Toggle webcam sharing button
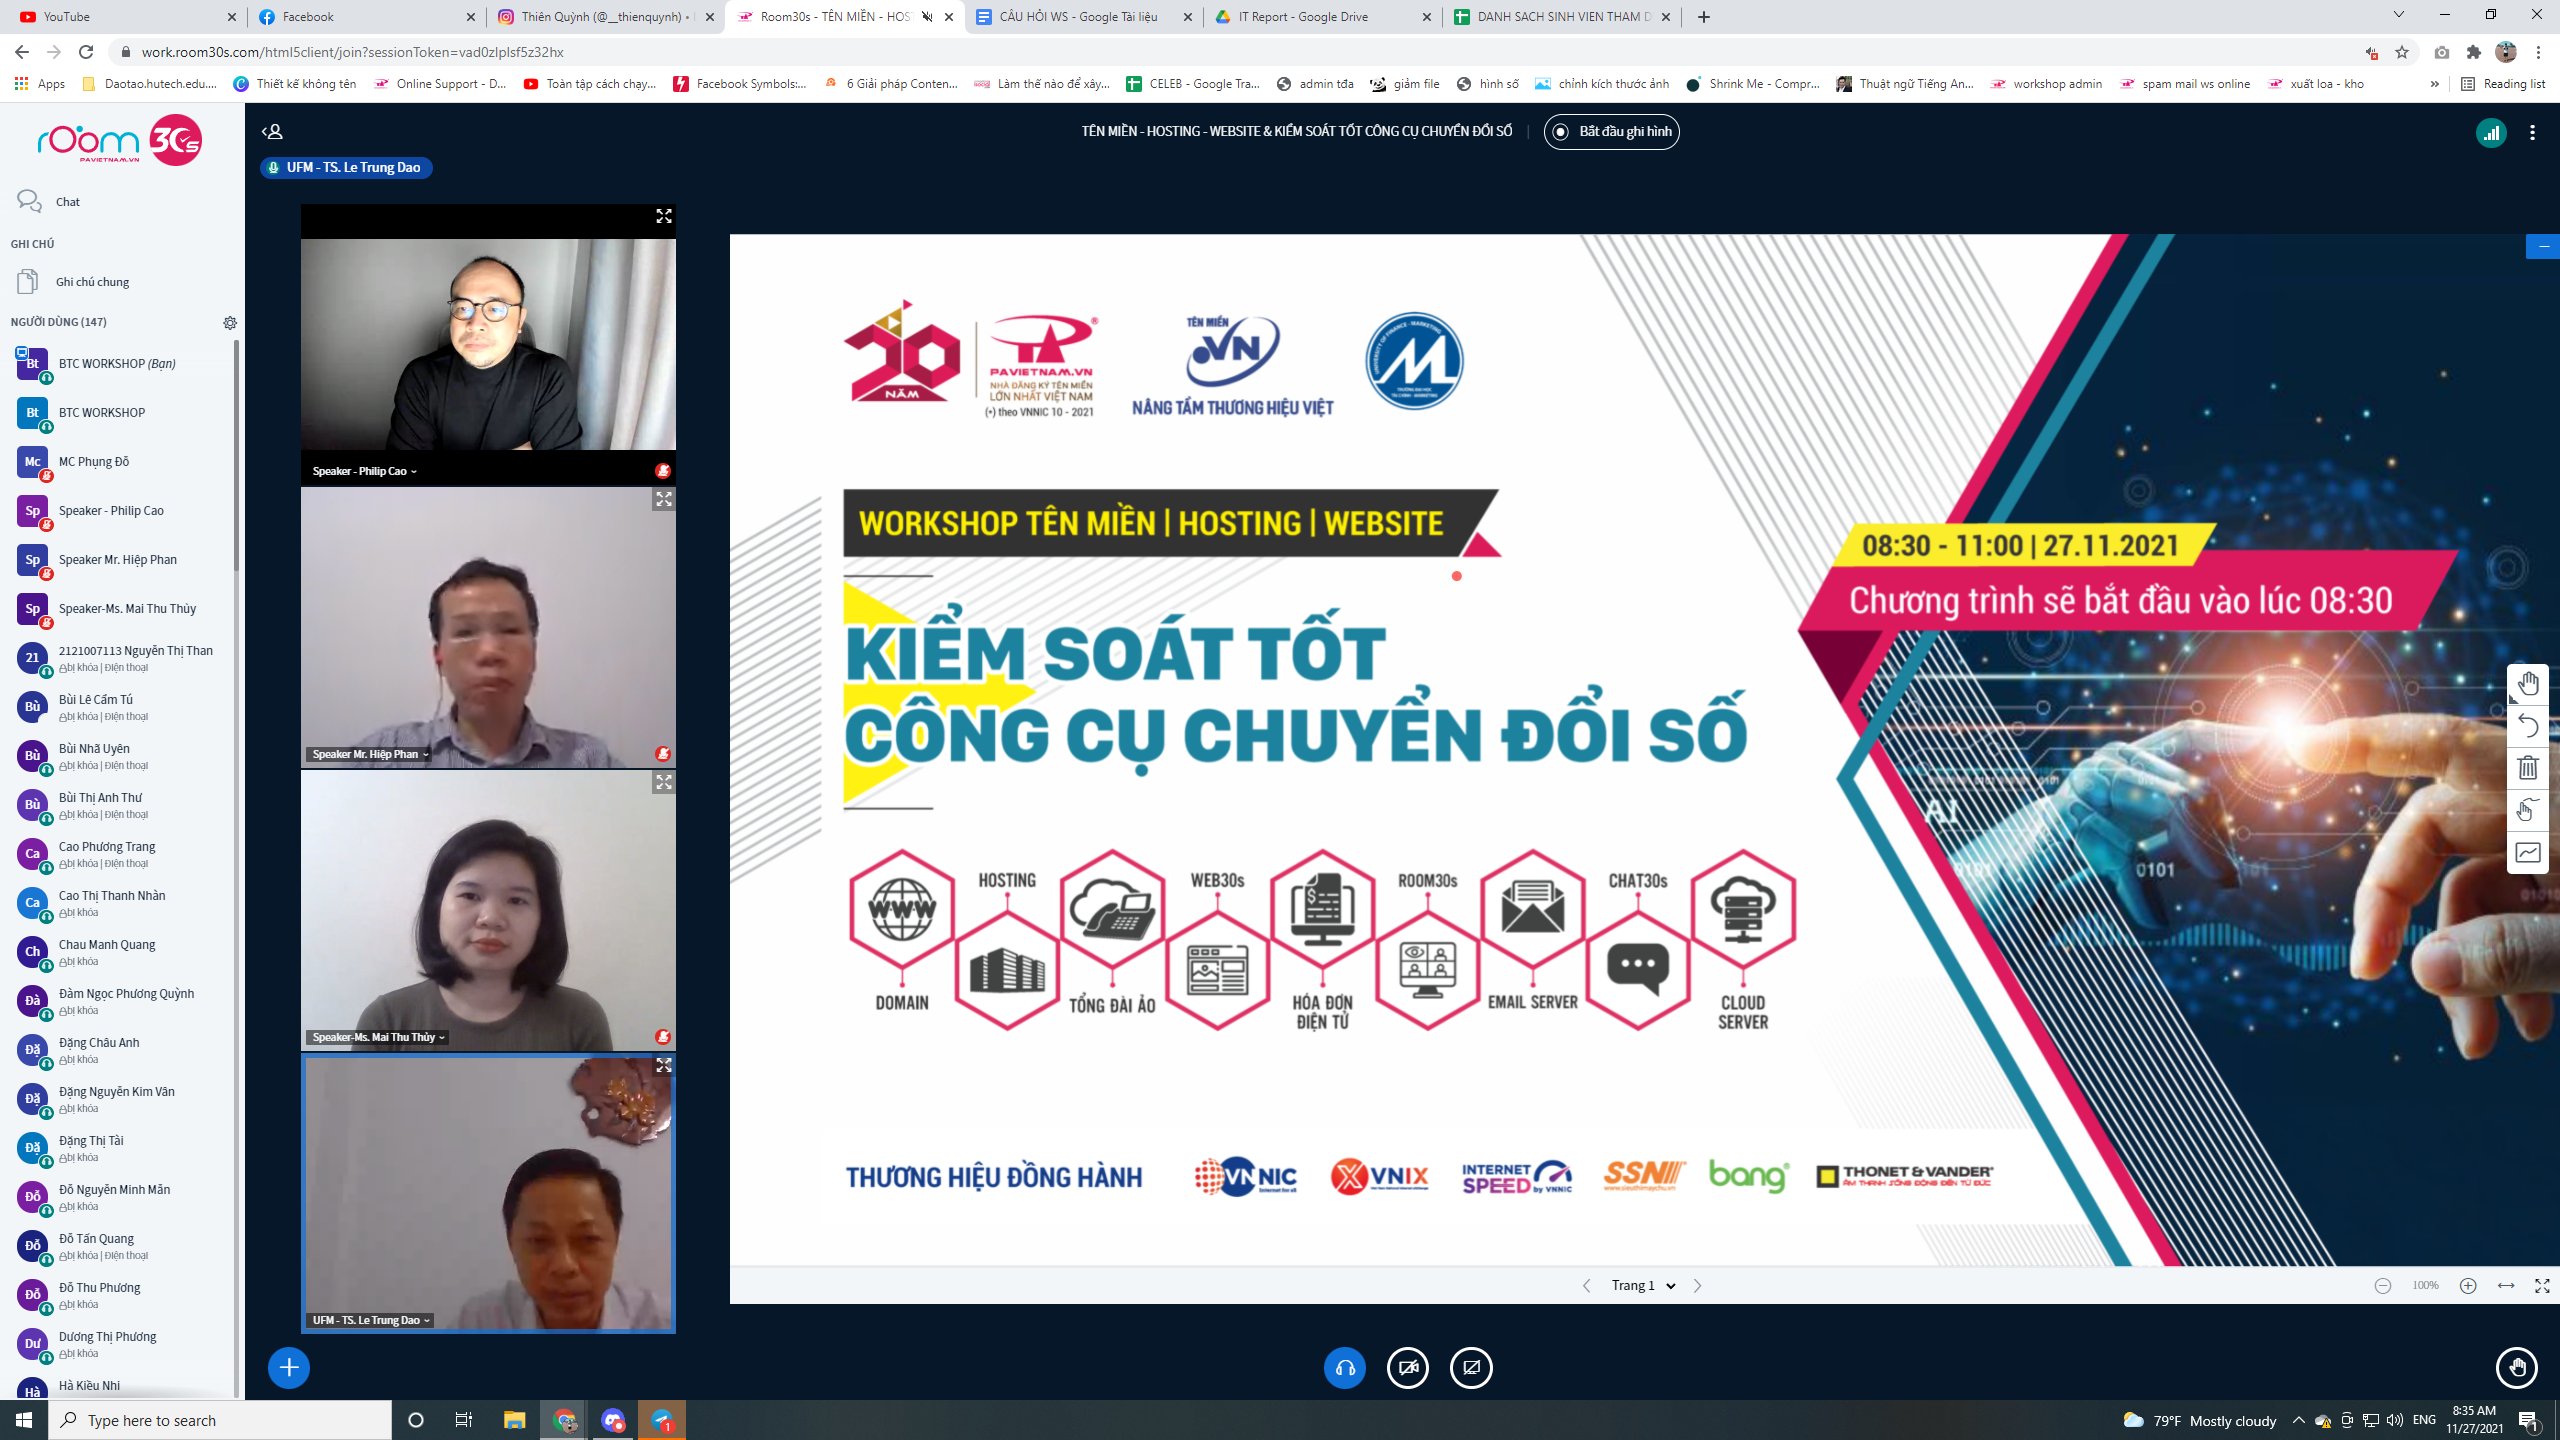The image size is (2560, 1440). pos(1408,1367)
